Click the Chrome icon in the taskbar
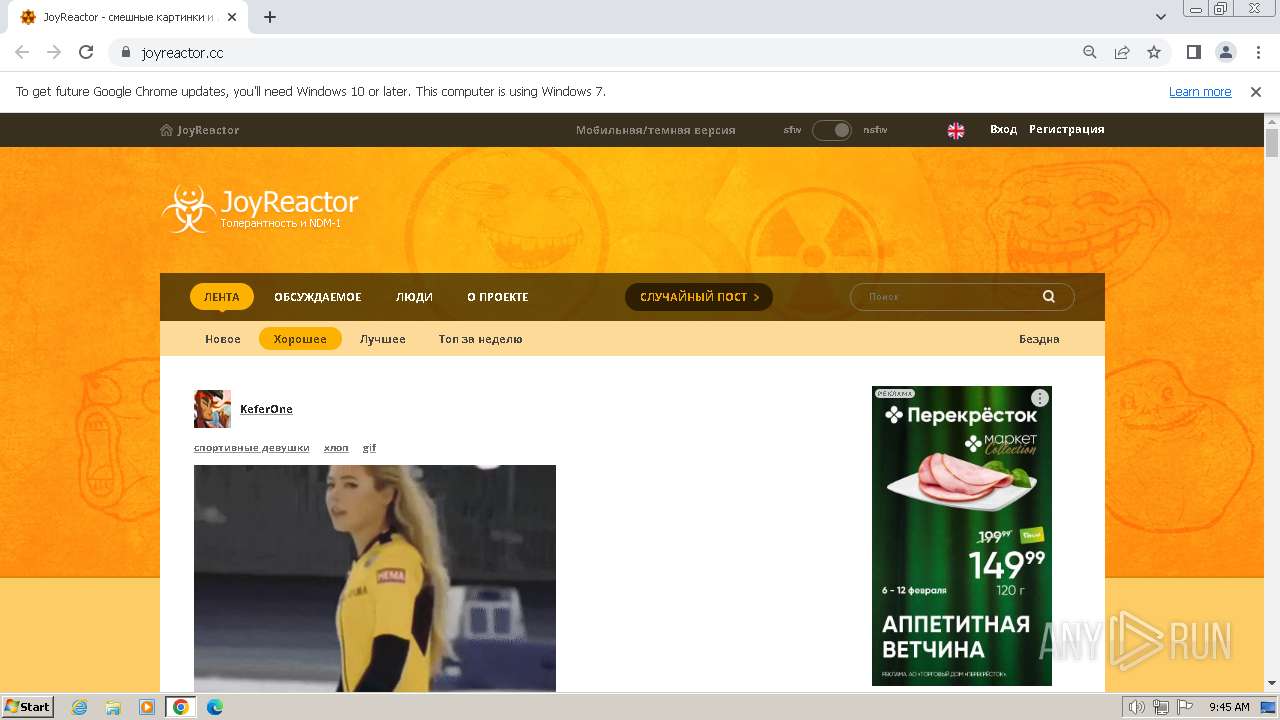Viewport: 1280px width, 720px height. tap(181, 707)
